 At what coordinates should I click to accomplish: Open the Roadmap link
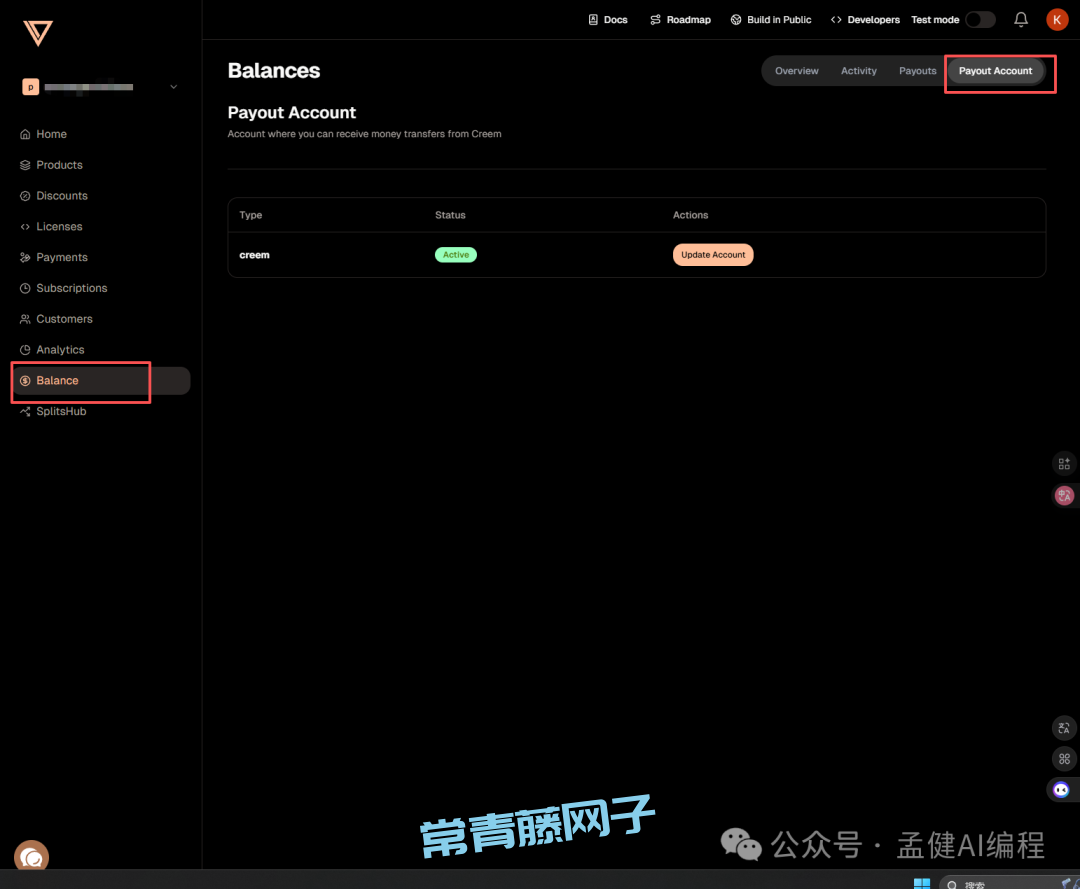(x=680, y=20)
